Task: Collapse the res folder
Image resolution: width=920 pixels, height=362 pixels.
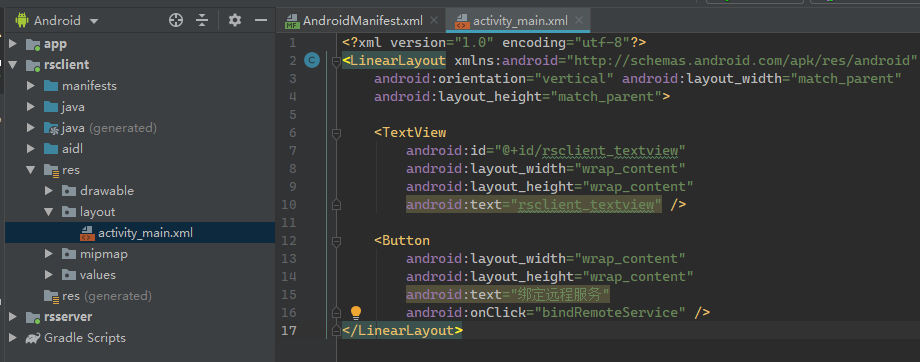Action: click(x=32, y=170)
